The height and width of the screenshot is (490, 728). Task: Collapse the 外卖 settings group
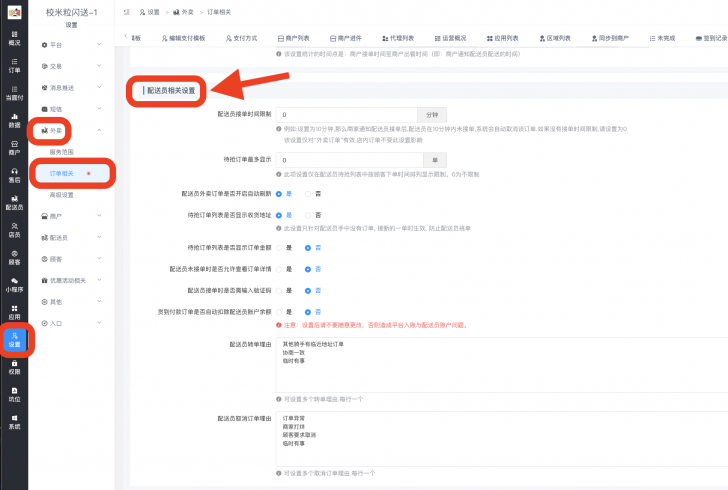72,131
